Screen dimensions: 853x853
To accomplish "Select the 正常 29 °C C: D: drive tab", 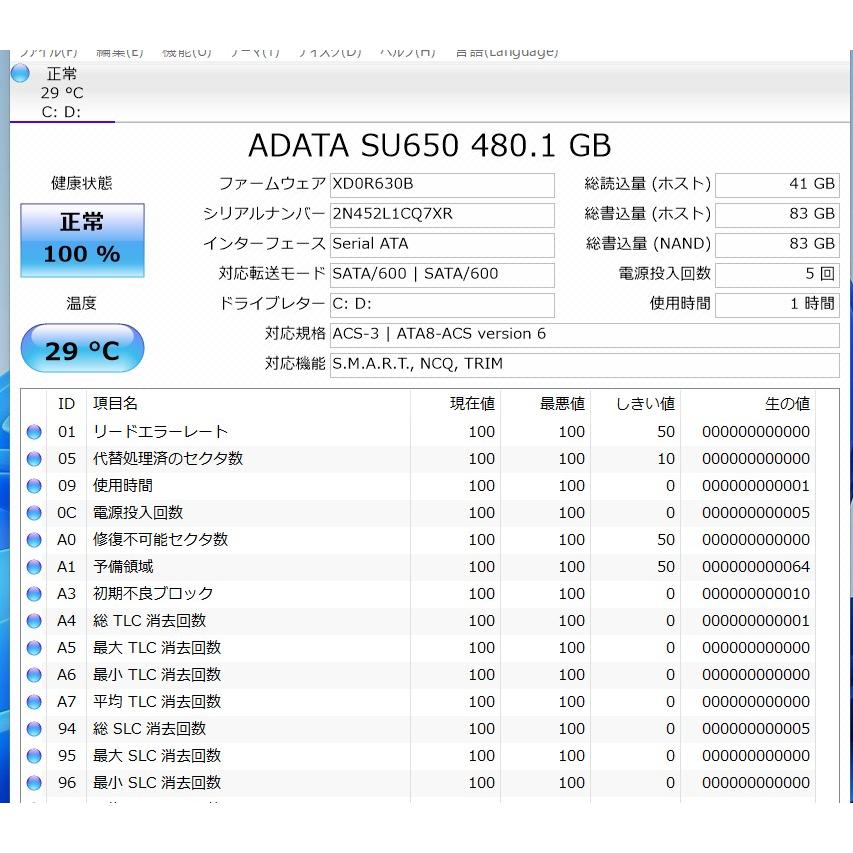I will [x=62, y=92].
